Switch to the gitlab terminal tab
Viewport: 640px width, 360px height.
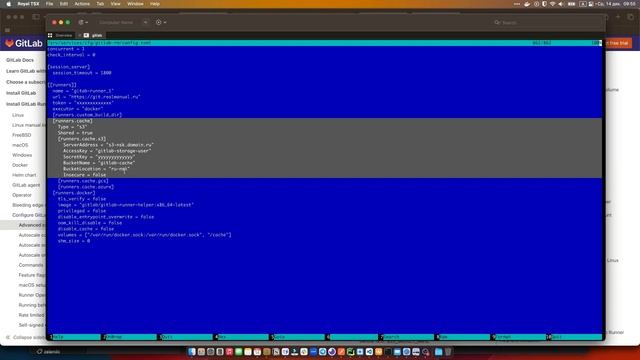[97, 36]
